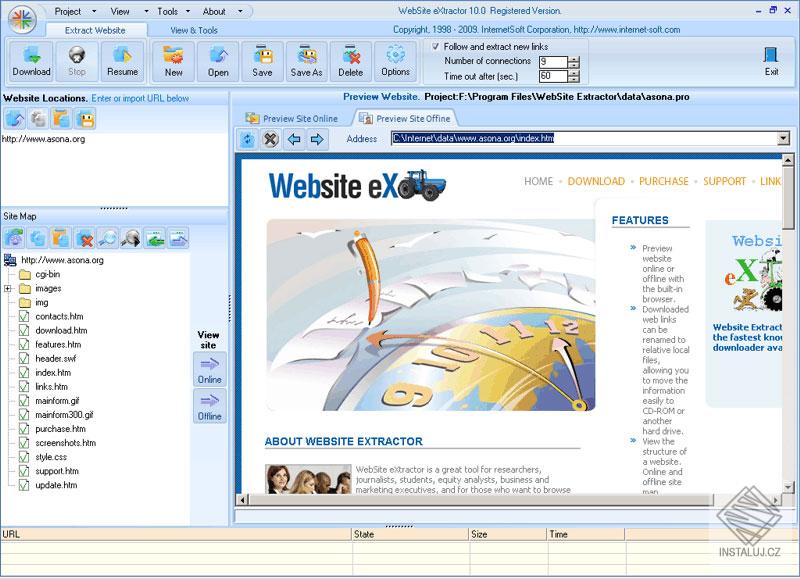The height and width of the screenshot is (579, 800).
Task: Toggle the header.swf checkbox
Action: (23, 359)
